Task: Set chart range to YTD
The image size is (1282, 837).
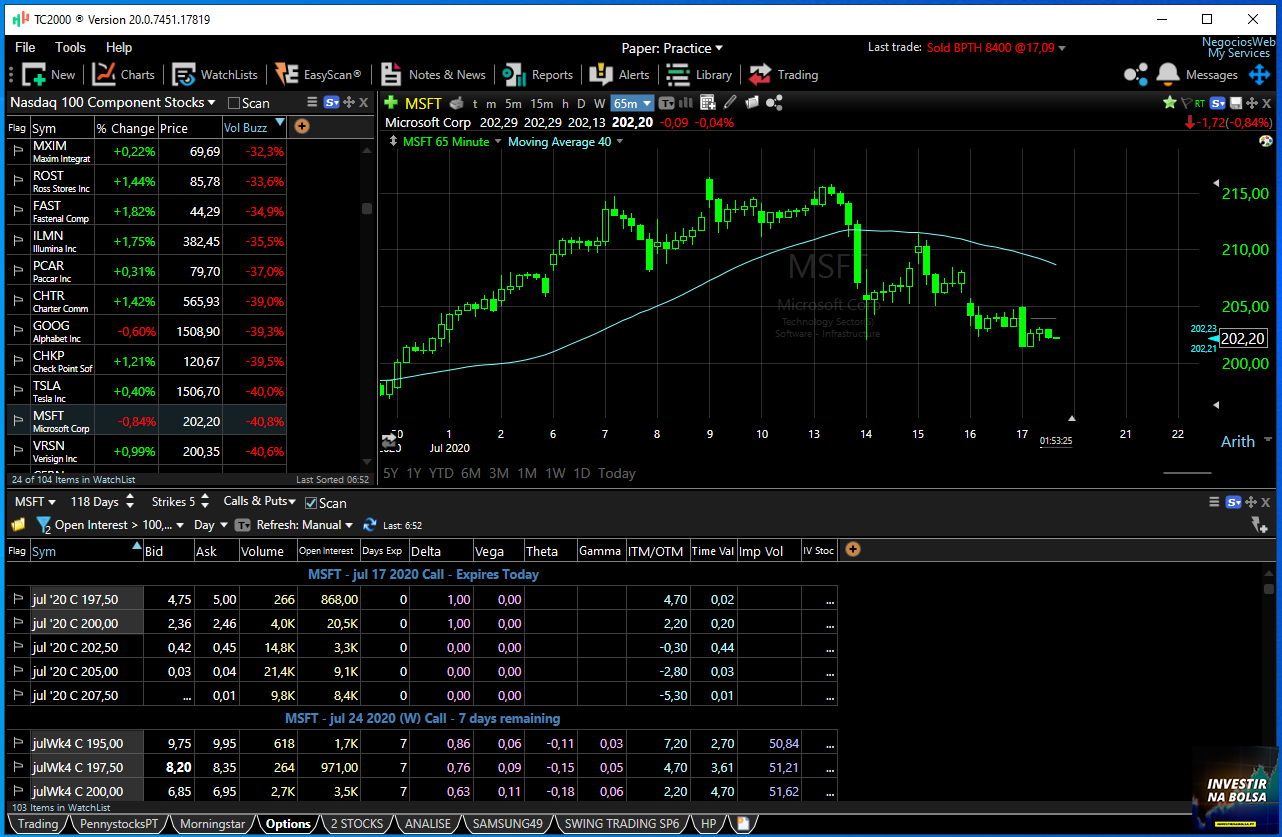Action: [441, 473]
